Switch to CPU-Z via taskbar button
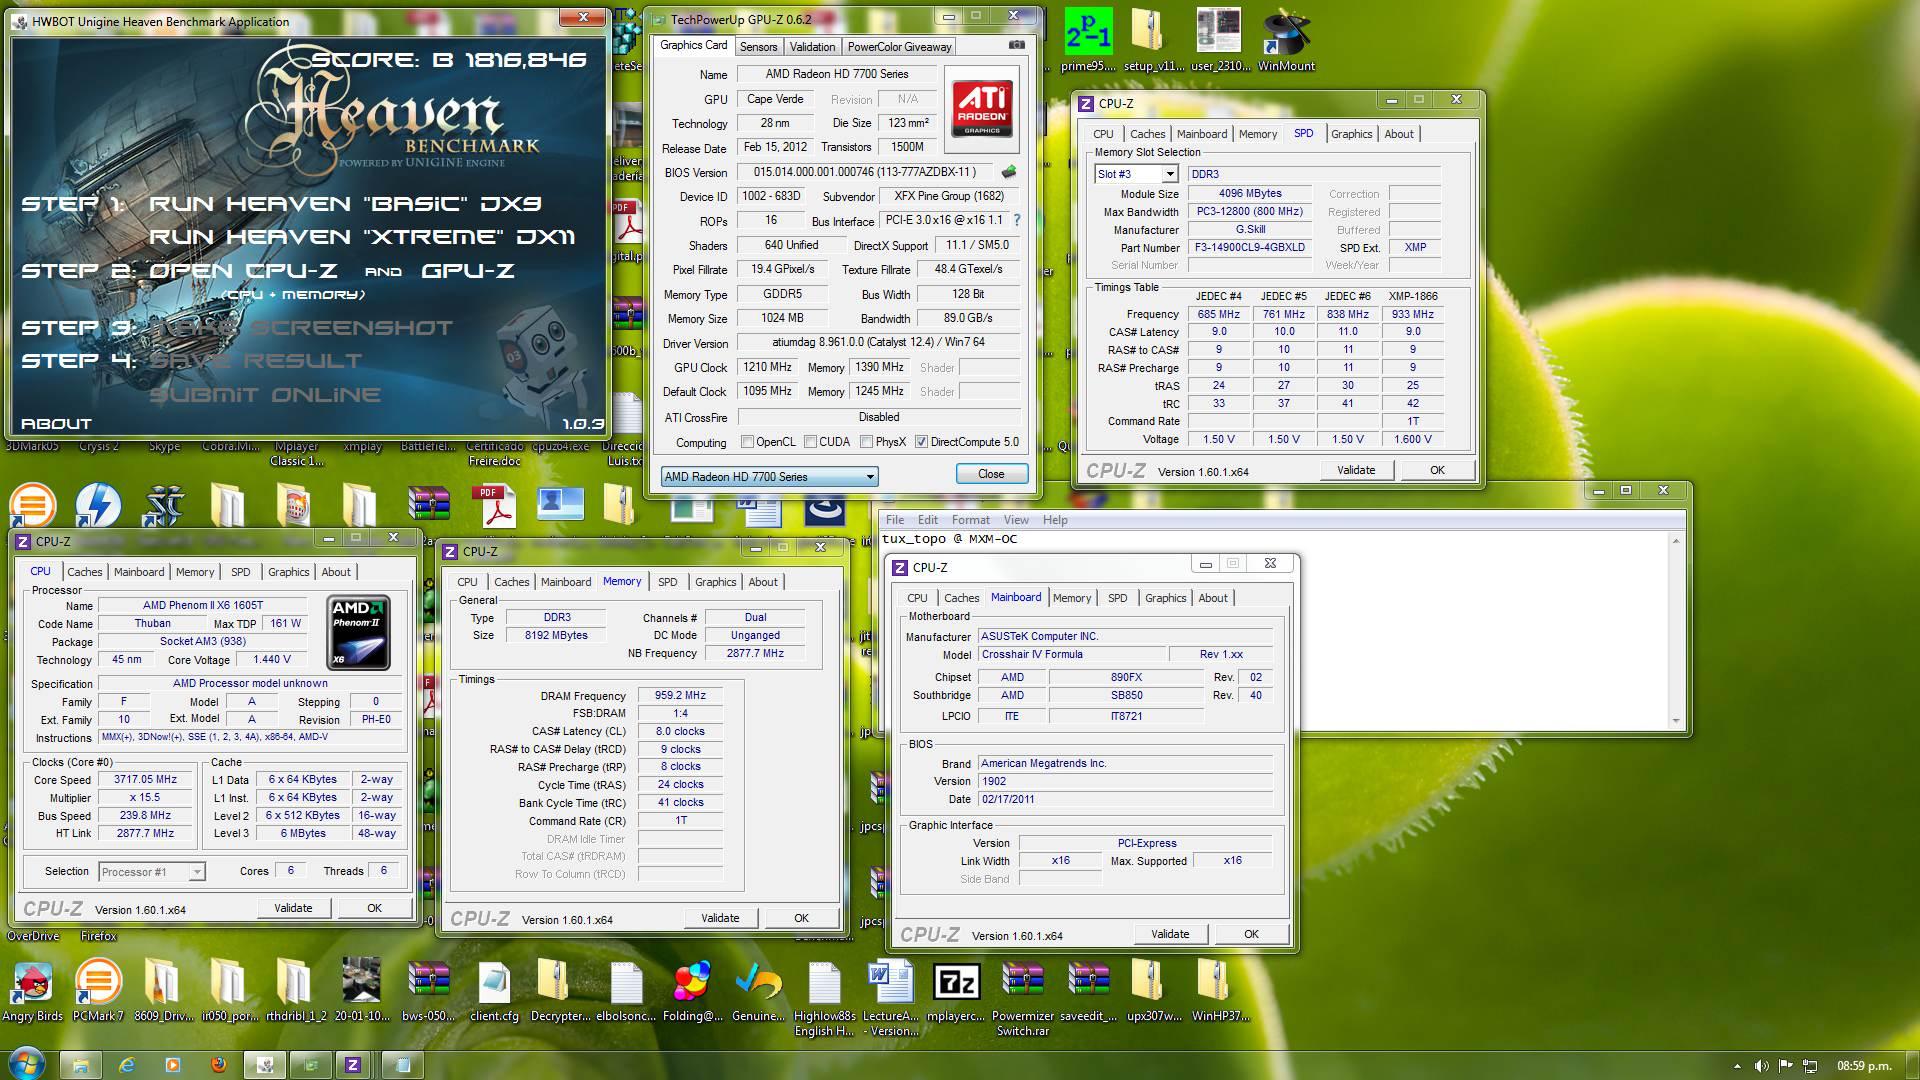Screen dimensions: 1920x1080 coord(352,1065)
